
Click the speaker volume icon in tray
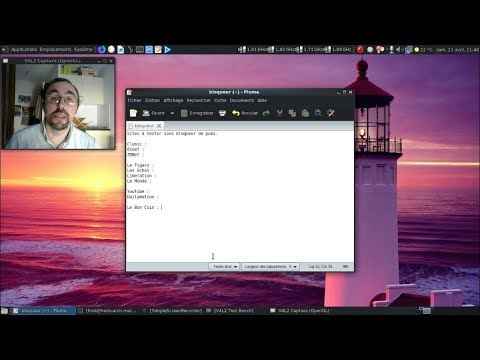[x=398, y=49]
